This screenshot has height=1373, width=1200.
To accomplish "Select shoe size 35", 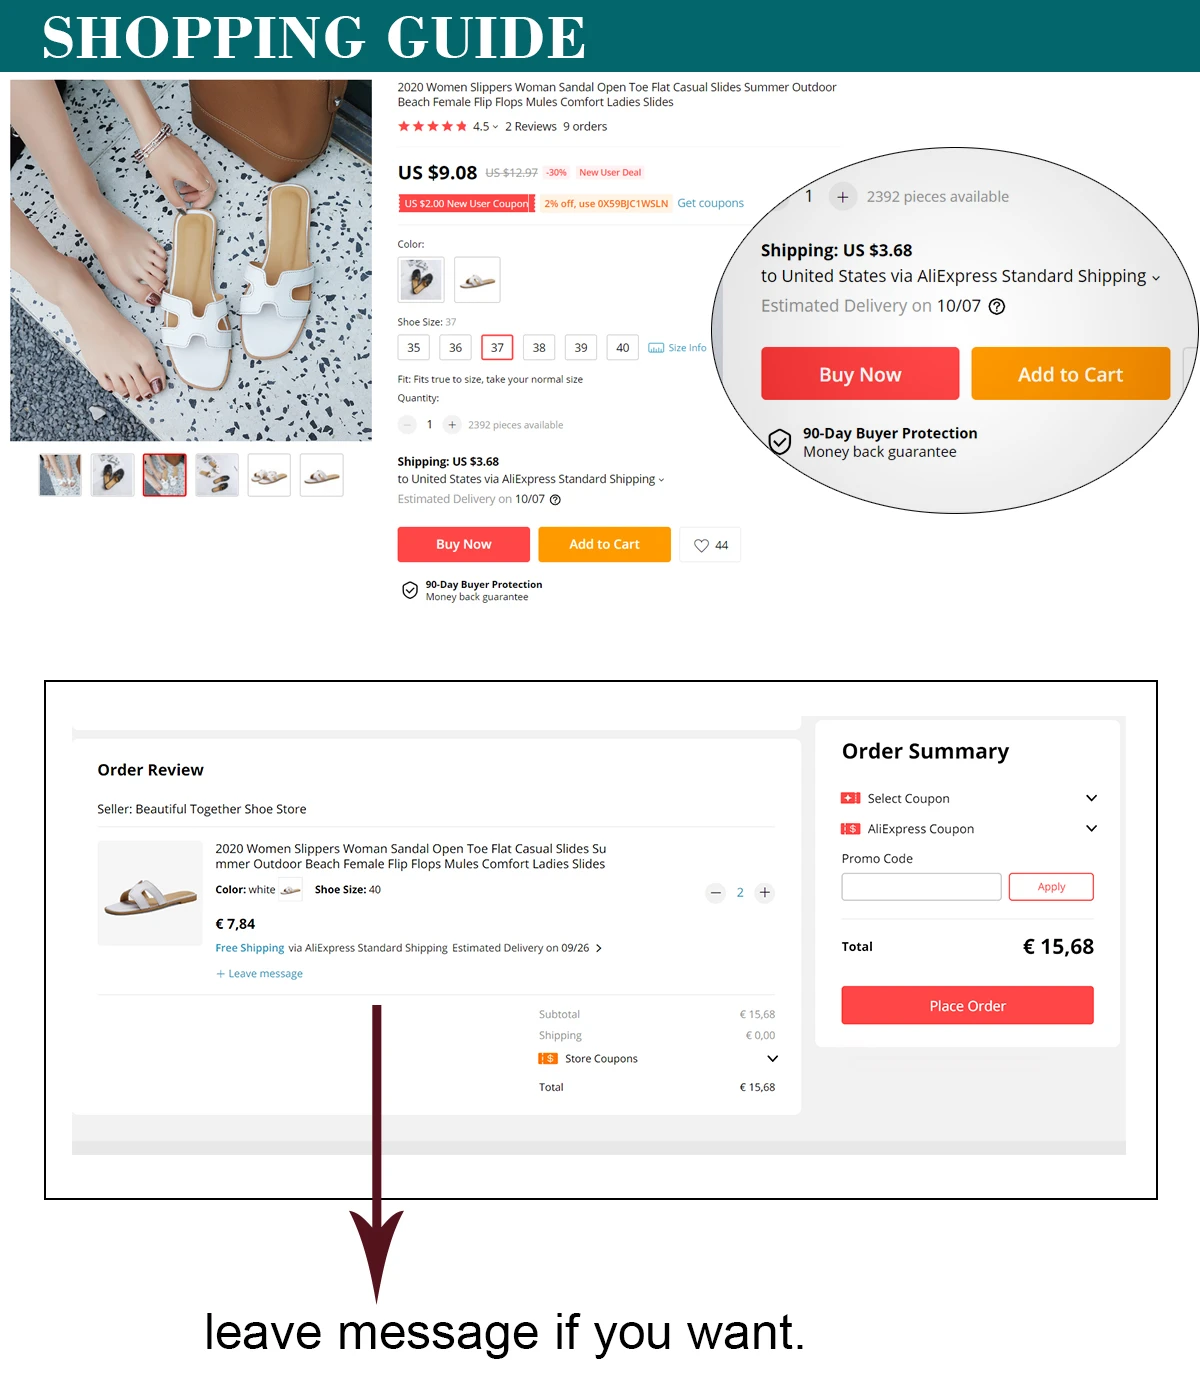I will pyautogui.click(x=414, y=348).
